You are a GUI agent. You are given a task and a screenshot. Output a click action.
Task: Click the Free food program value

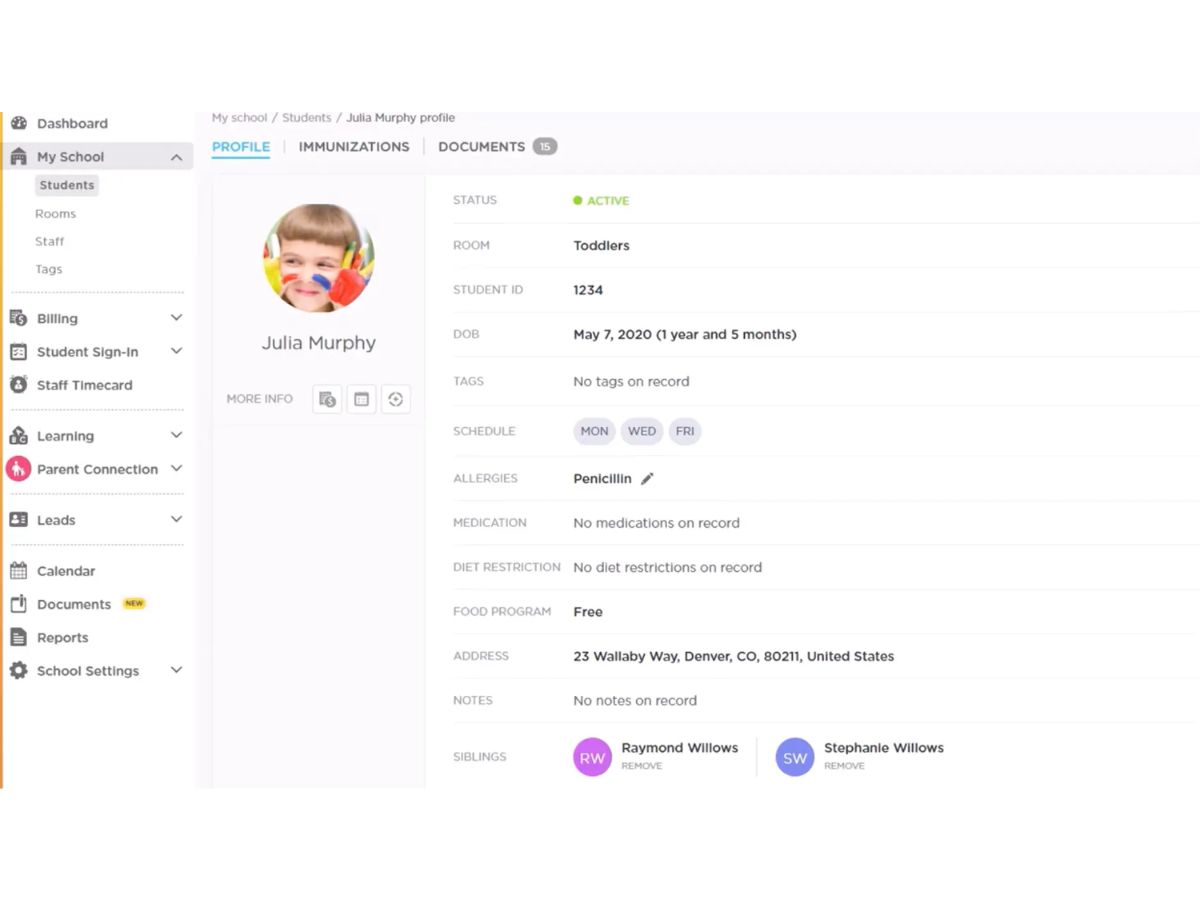[588, 612]
